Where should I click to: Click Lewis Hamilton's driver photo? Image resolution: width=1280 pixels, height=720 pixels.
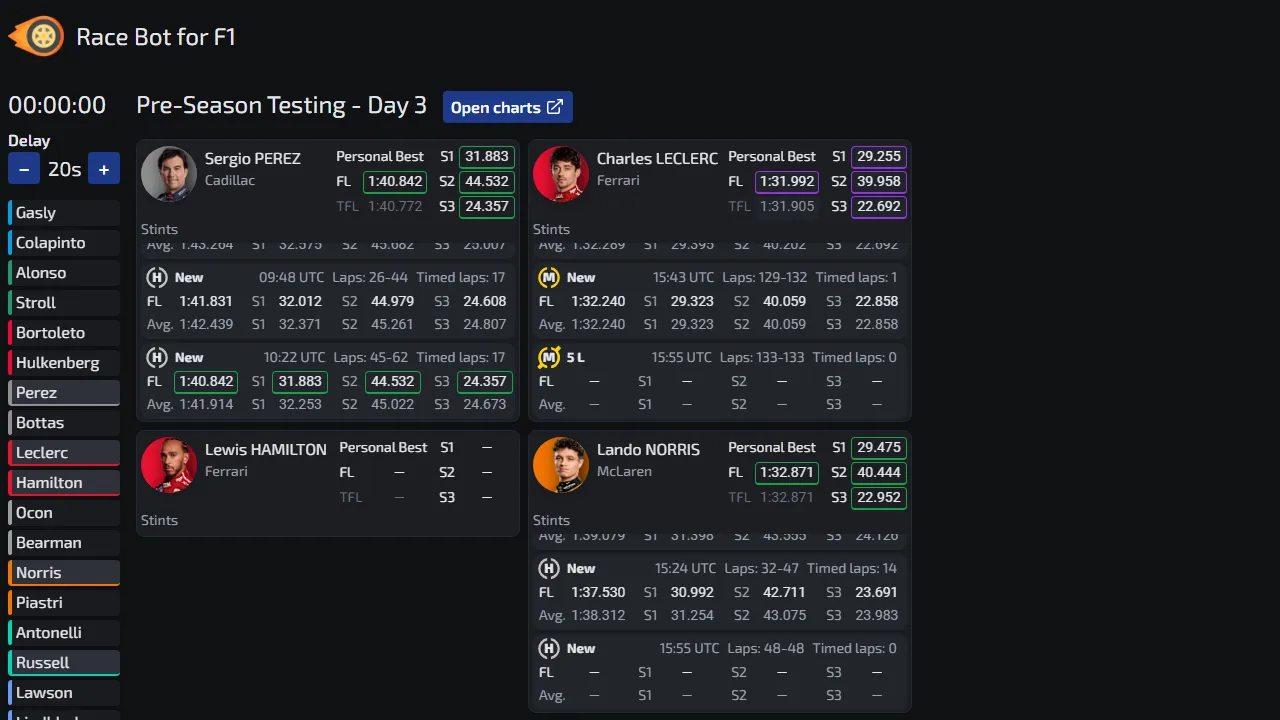[x=169, y=465]
